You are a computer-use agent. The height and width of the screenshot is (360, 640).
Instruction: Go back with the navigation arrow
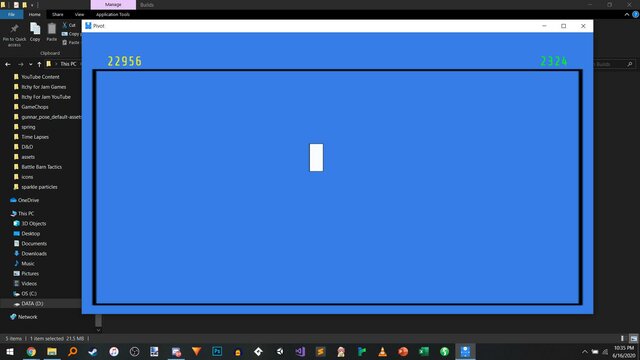tap(8, 64)
